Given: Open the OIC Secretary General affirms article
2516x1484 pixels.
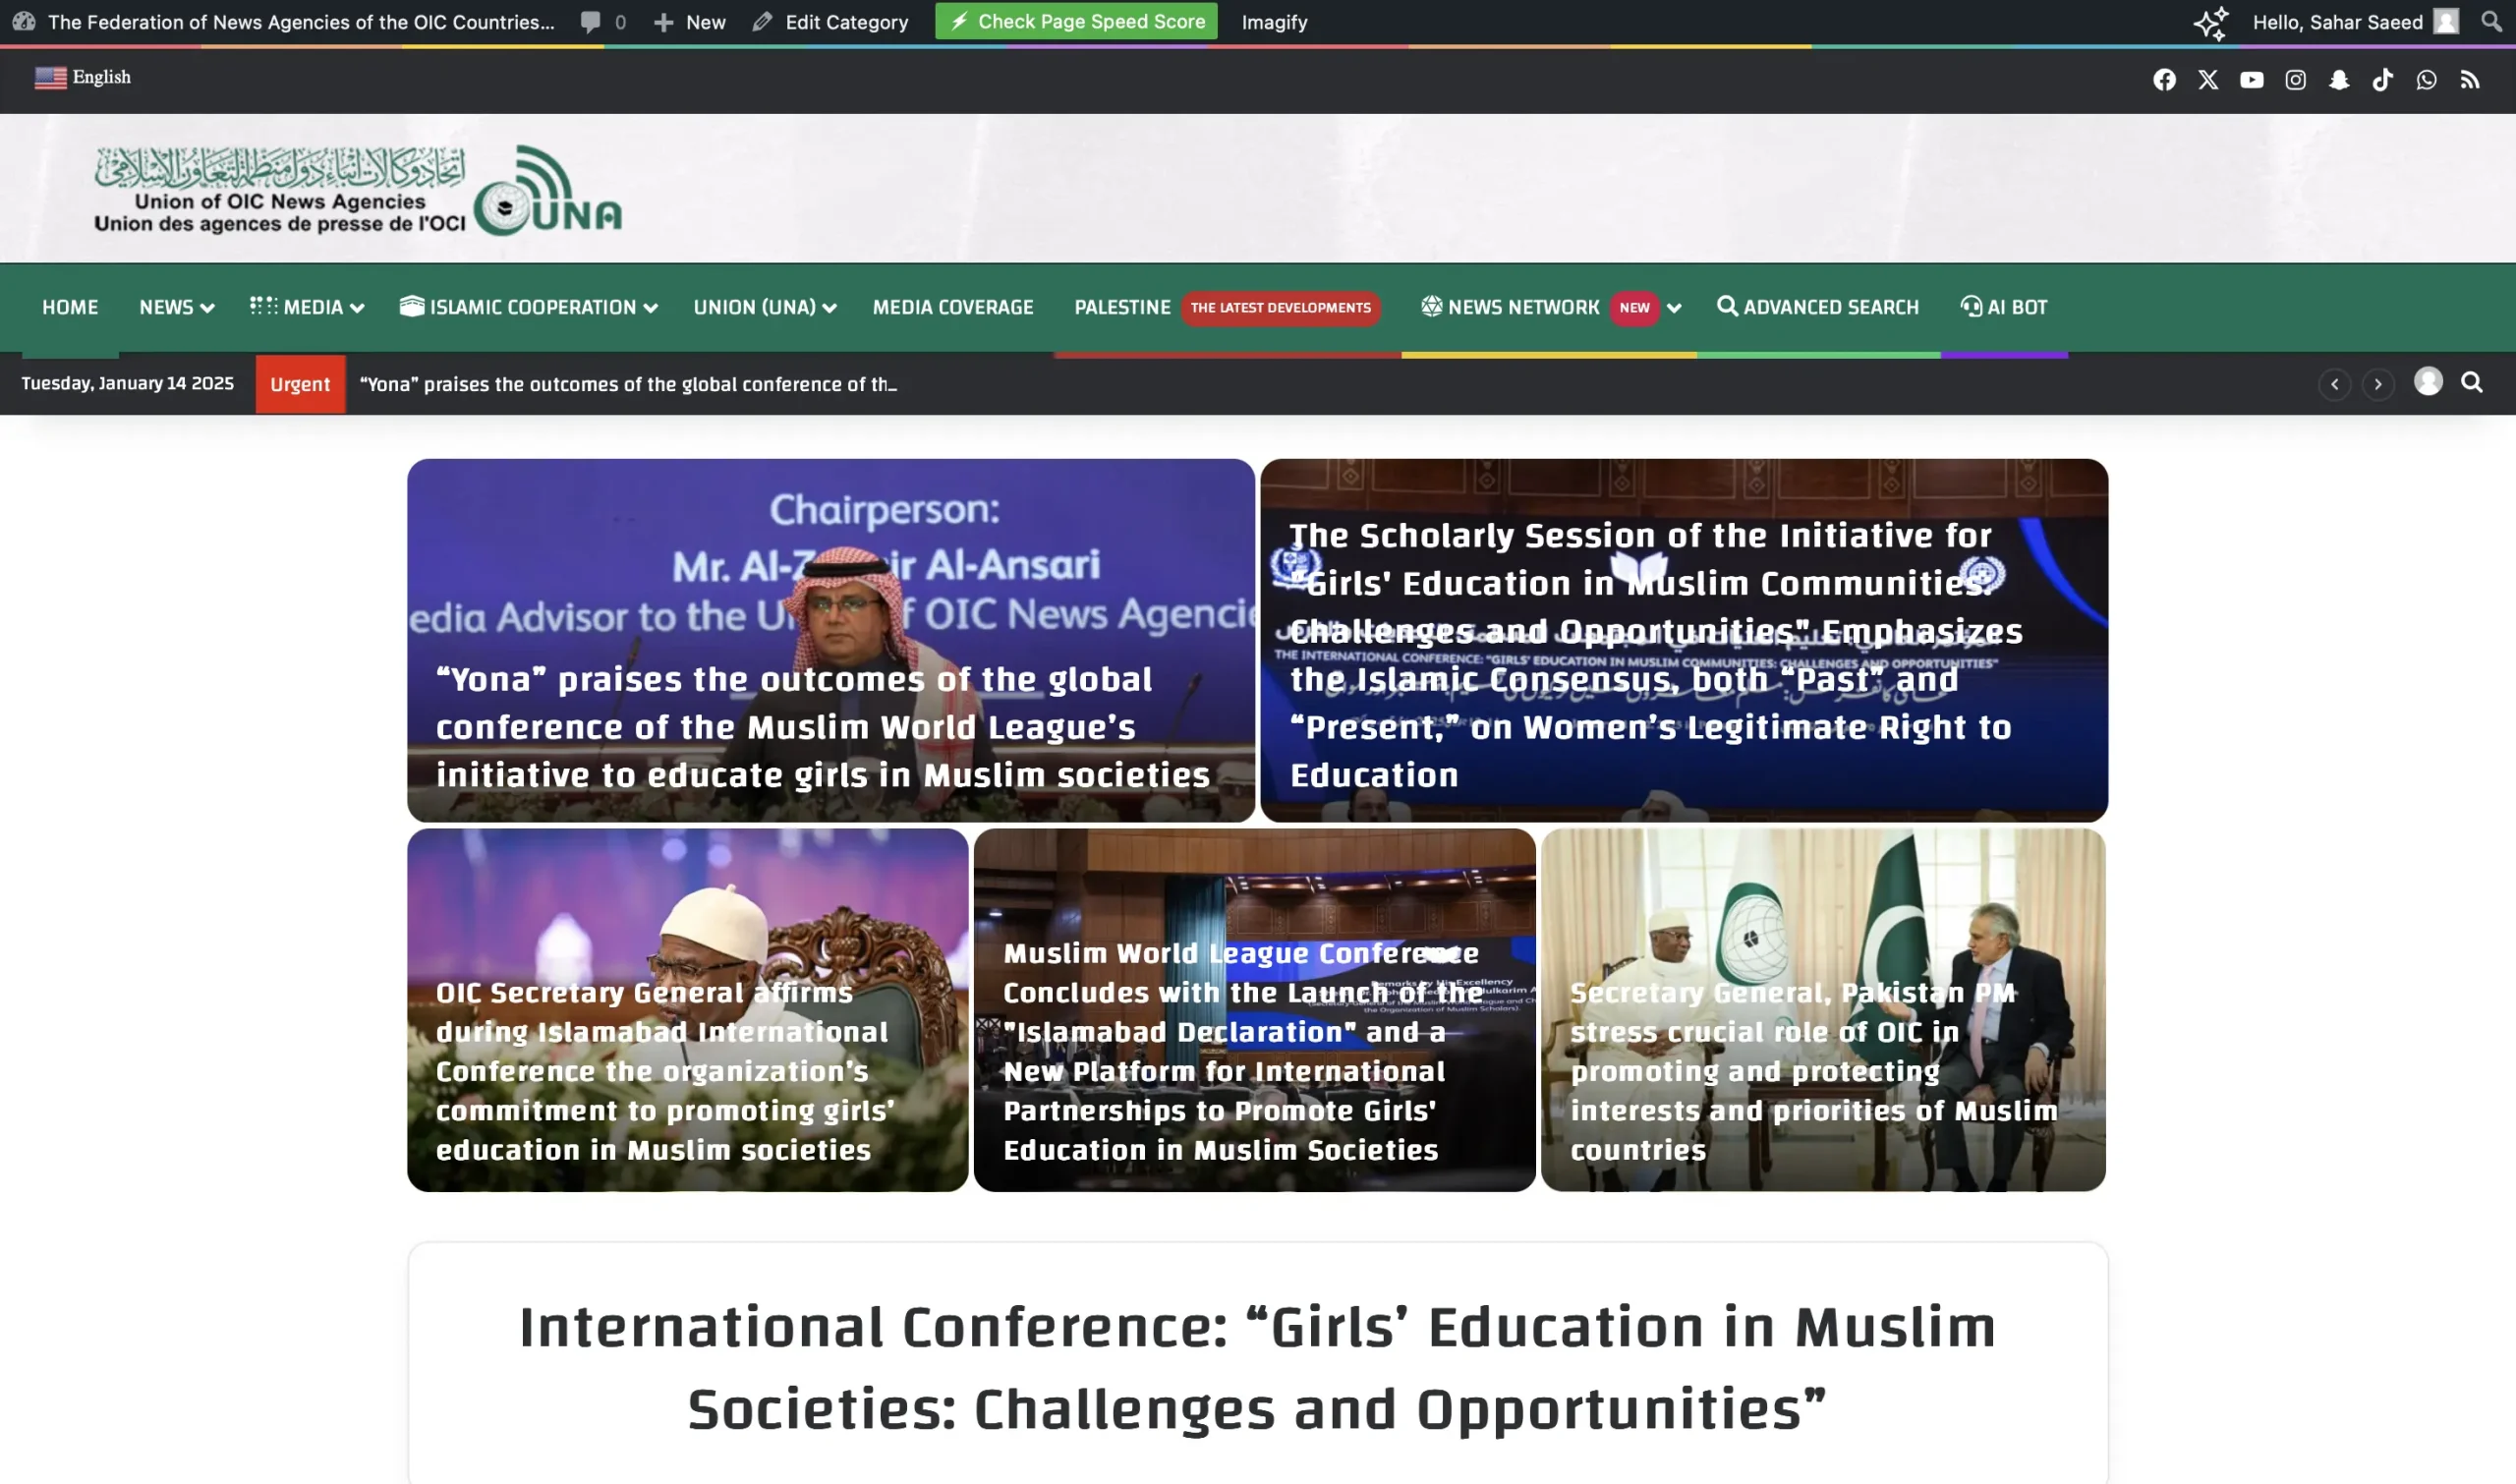Looking at the screenshot, I should (x=688, y=1010).
